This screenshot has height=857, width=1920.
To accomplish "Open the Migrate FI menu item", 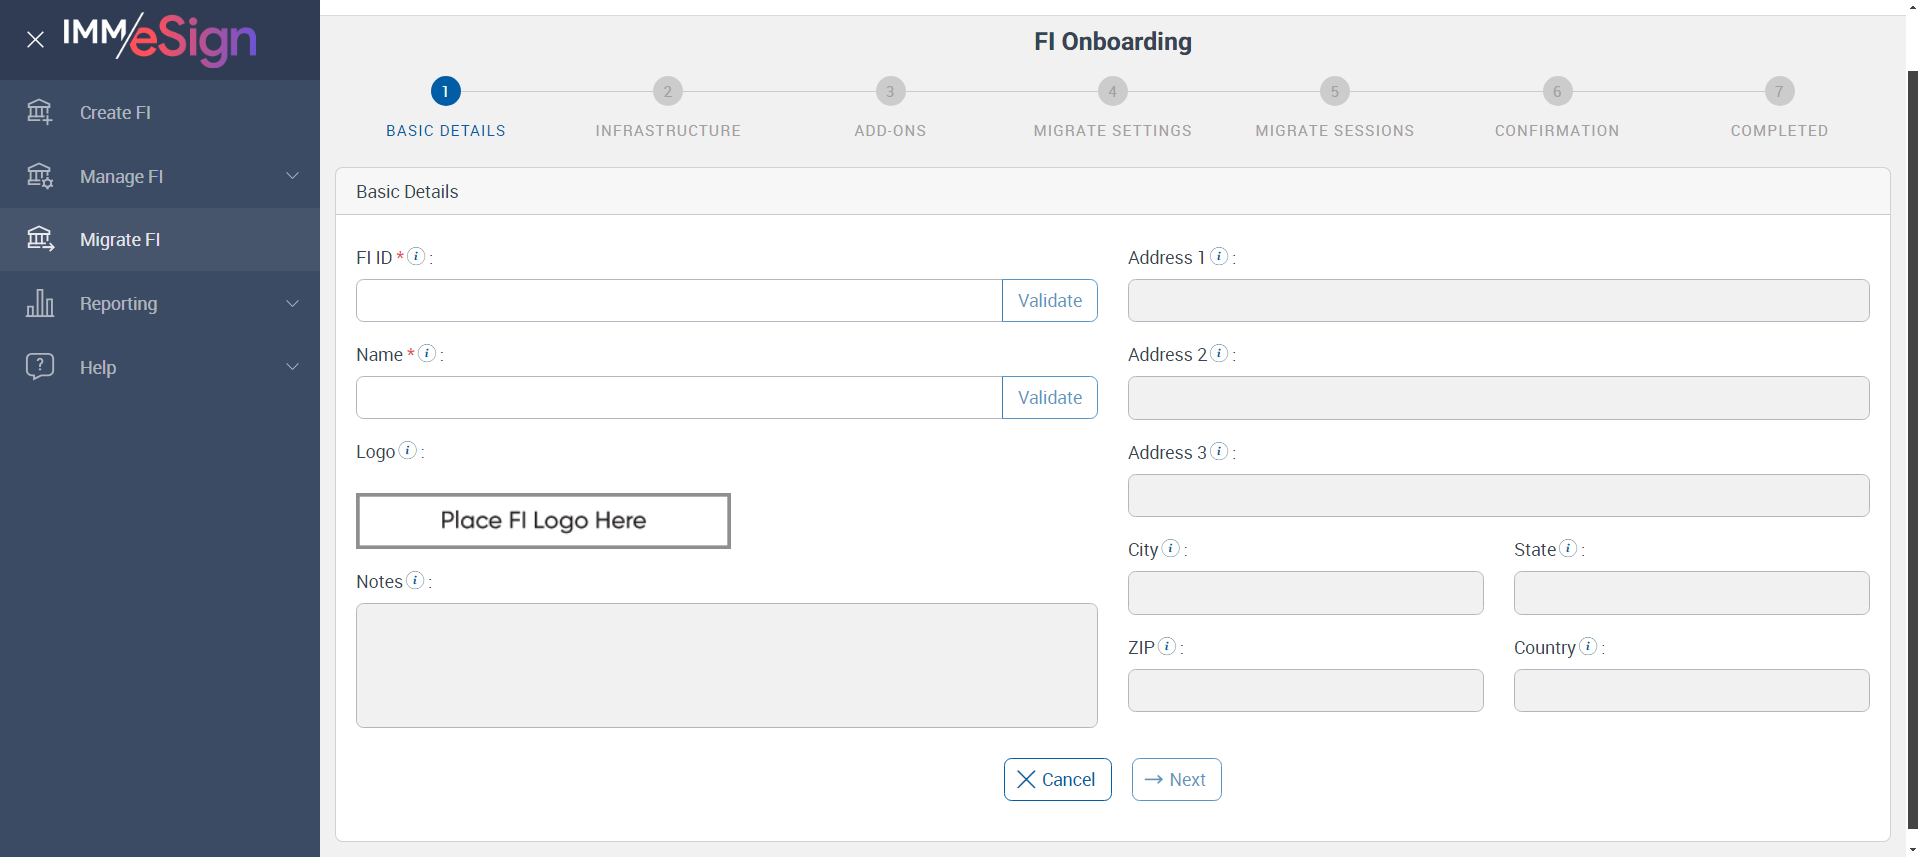I will [120, 240].
